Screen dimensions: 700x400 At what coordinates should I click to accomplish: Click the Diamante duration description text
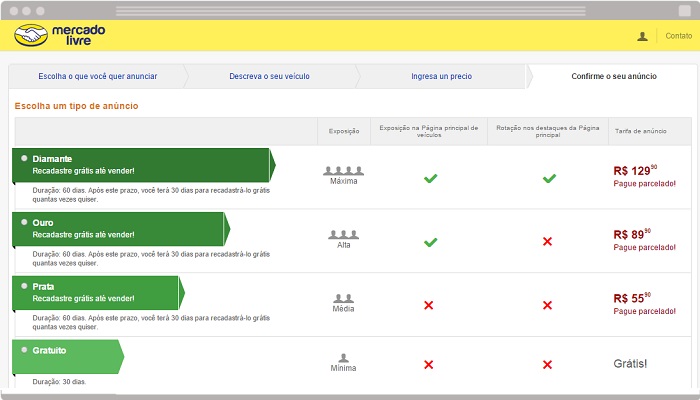point(151,195)
